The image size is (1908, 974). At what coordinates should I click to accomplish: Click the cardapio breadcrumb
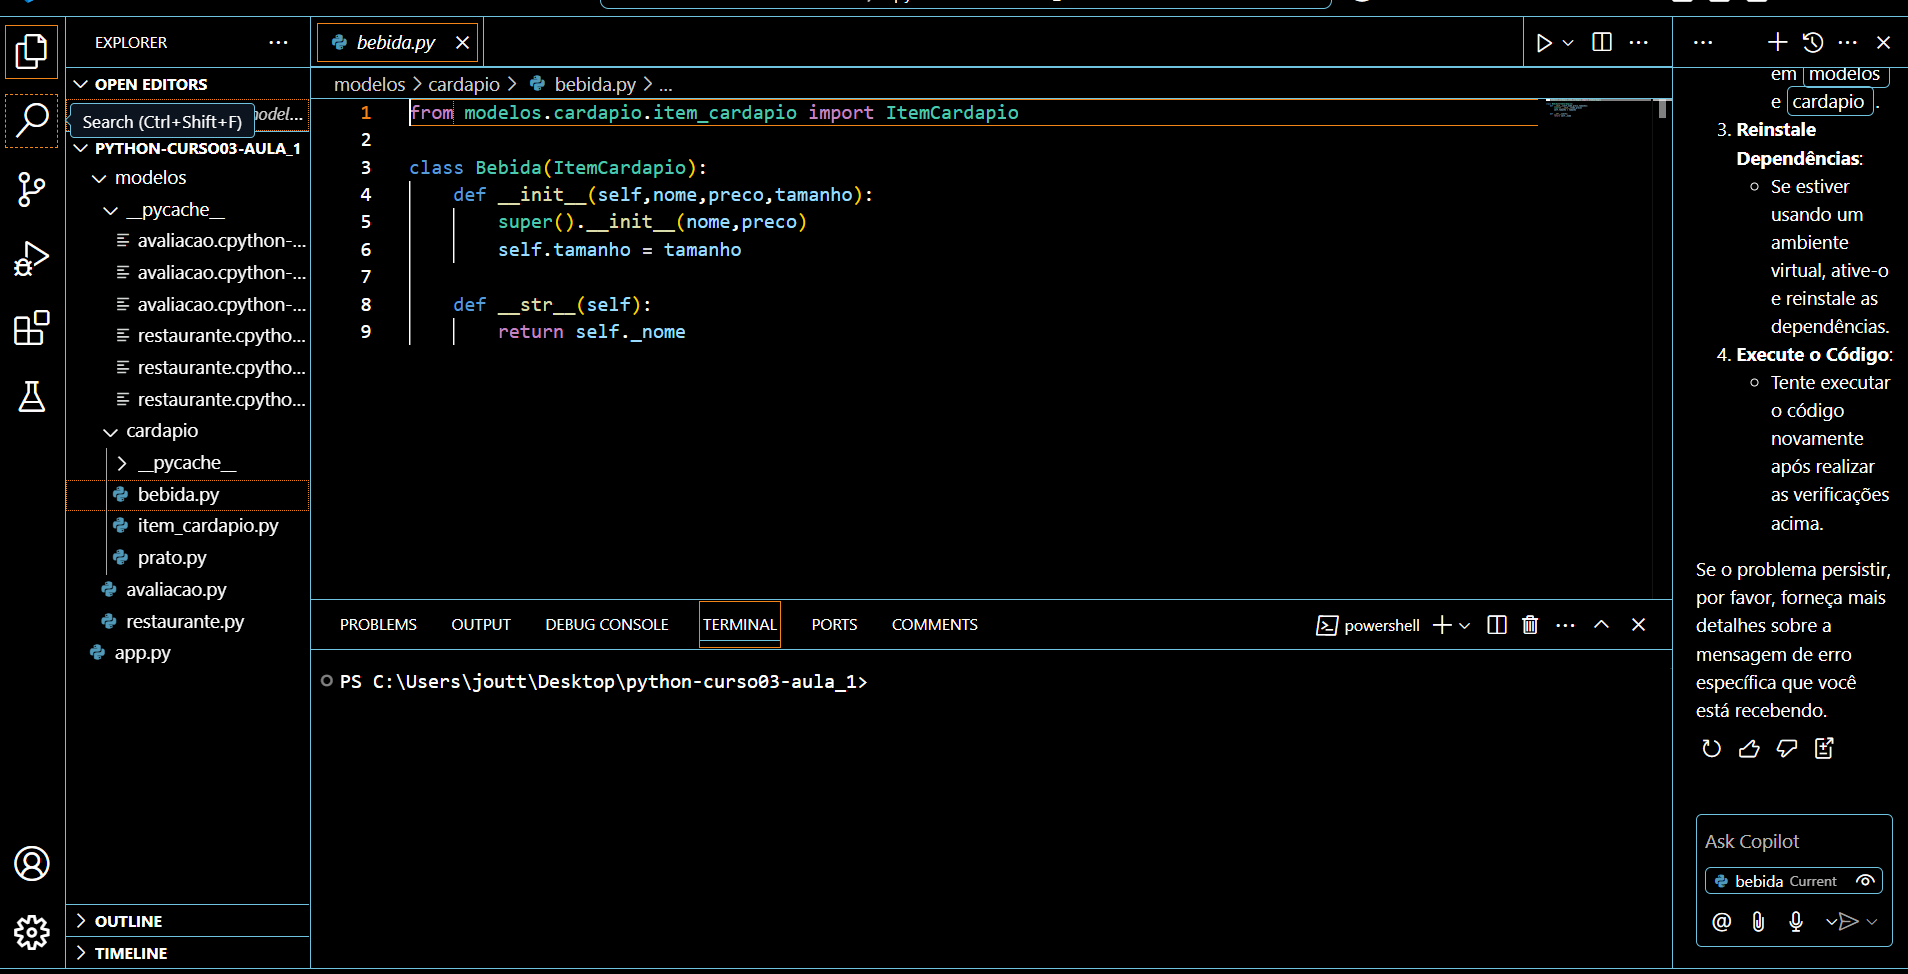464,85
